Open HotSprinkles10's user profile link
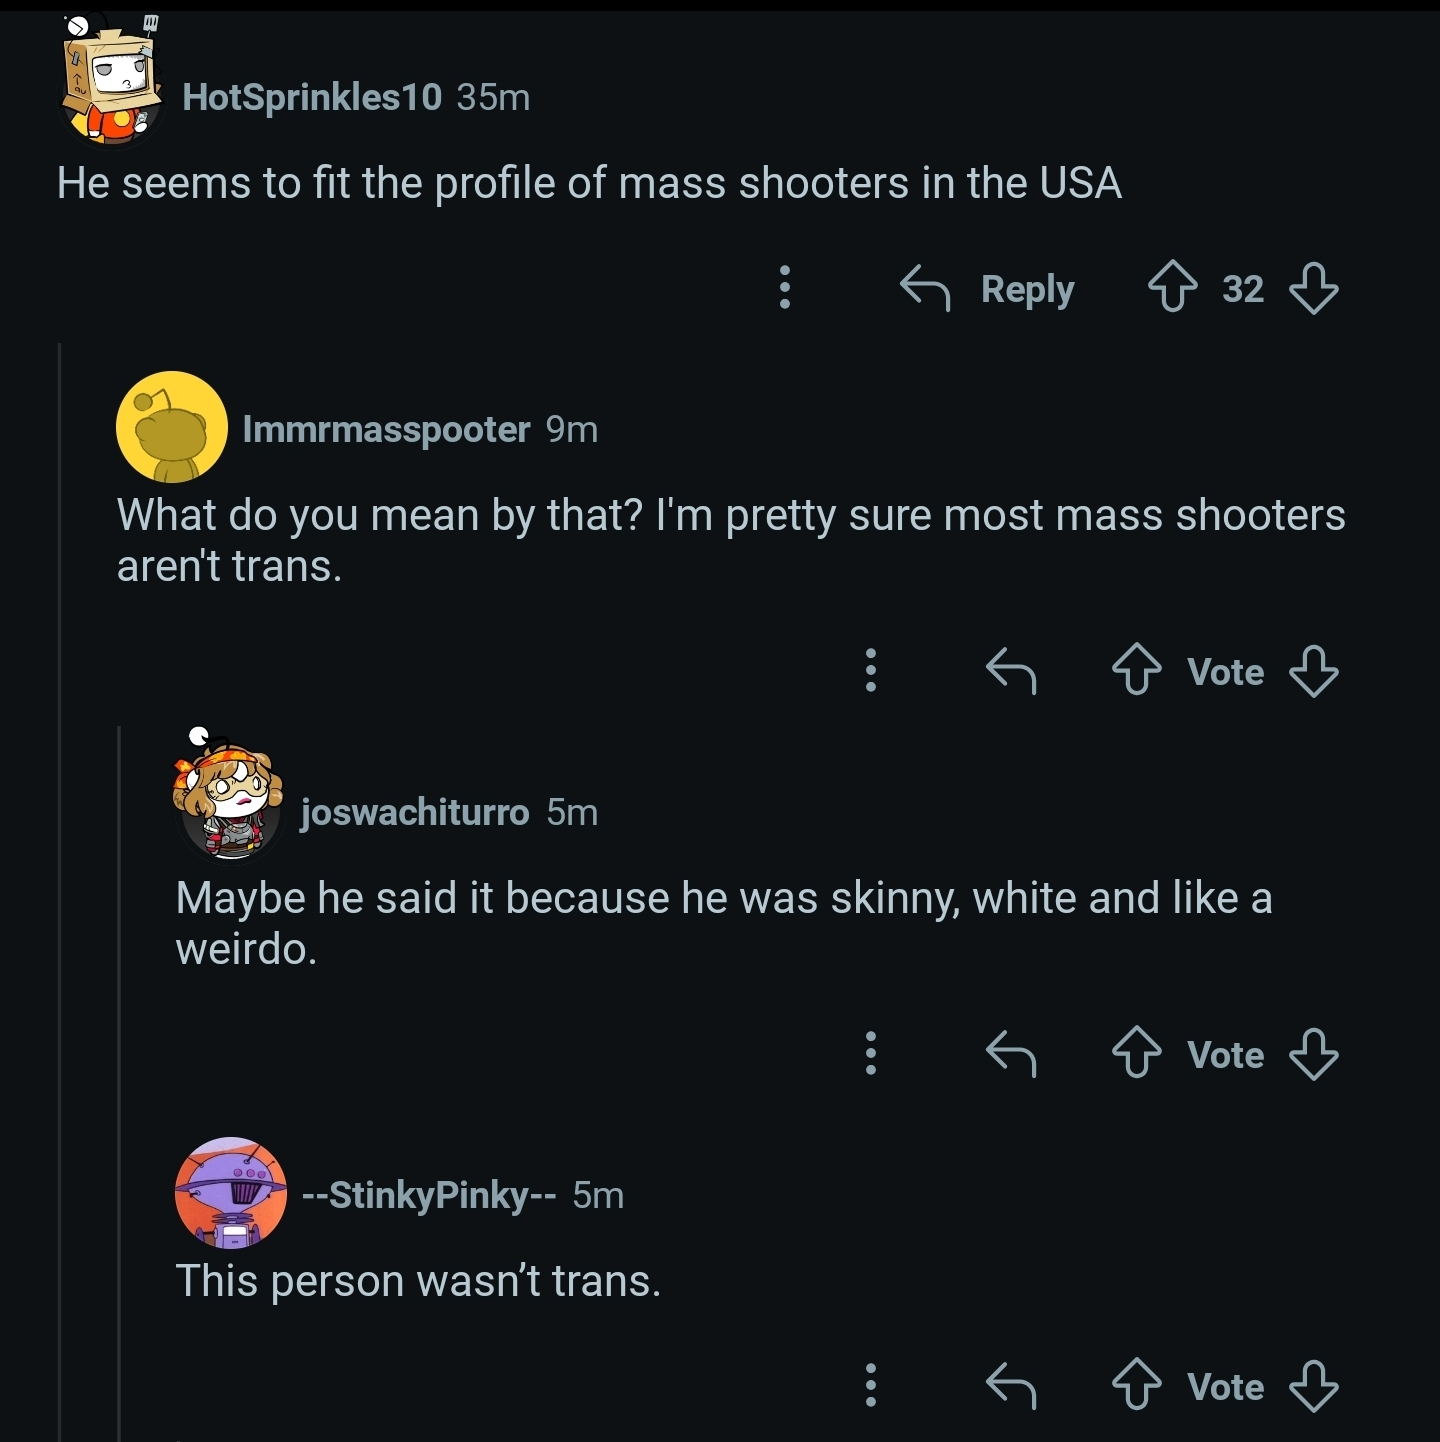This screenshot has width=1440, height=1442. (x=312, y=97)
